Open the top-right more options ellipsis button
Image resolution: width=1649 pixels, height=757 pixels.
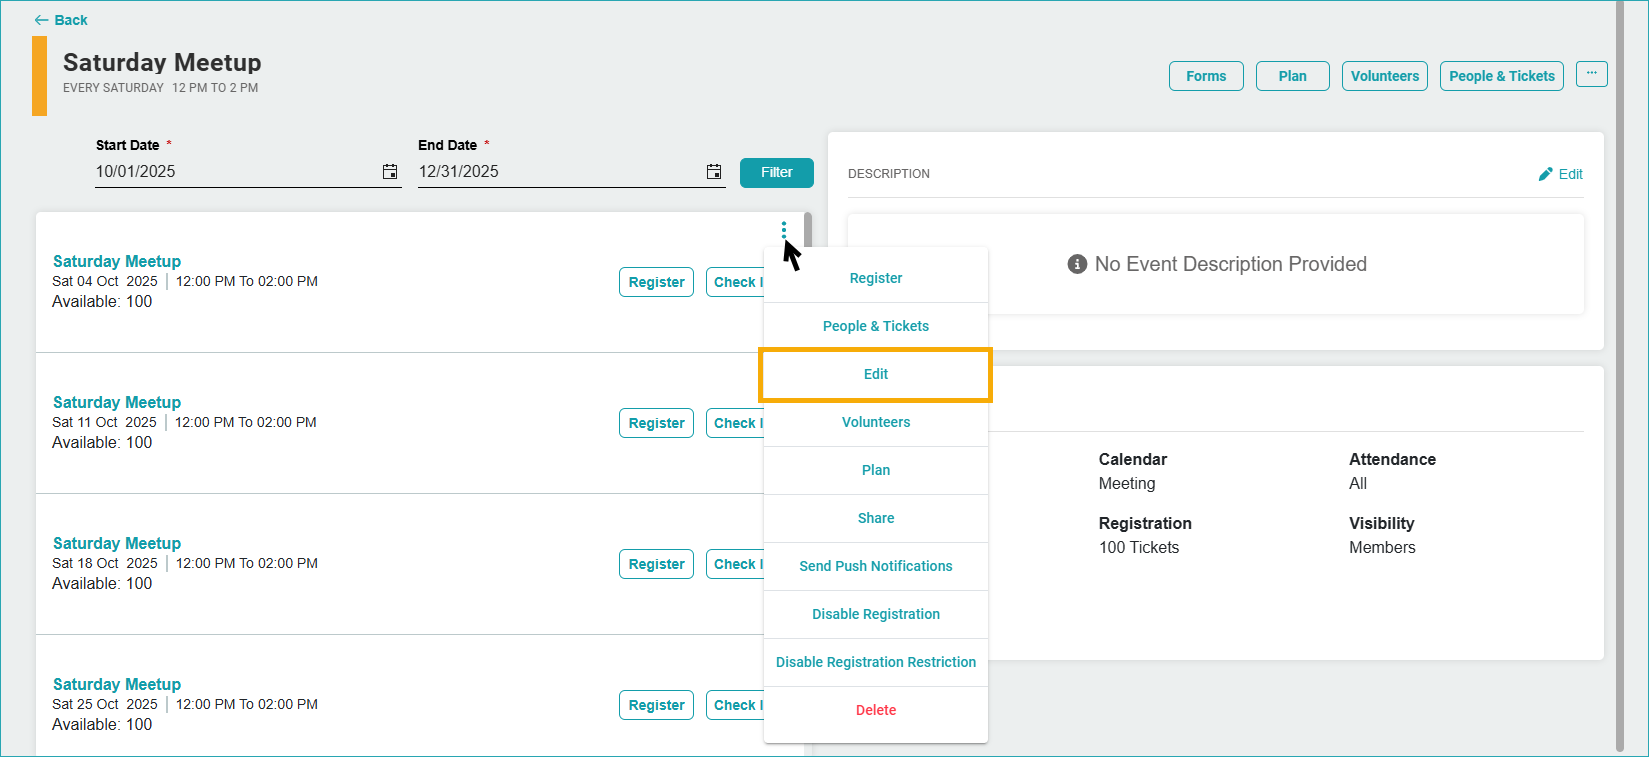tap(1591, 74)
